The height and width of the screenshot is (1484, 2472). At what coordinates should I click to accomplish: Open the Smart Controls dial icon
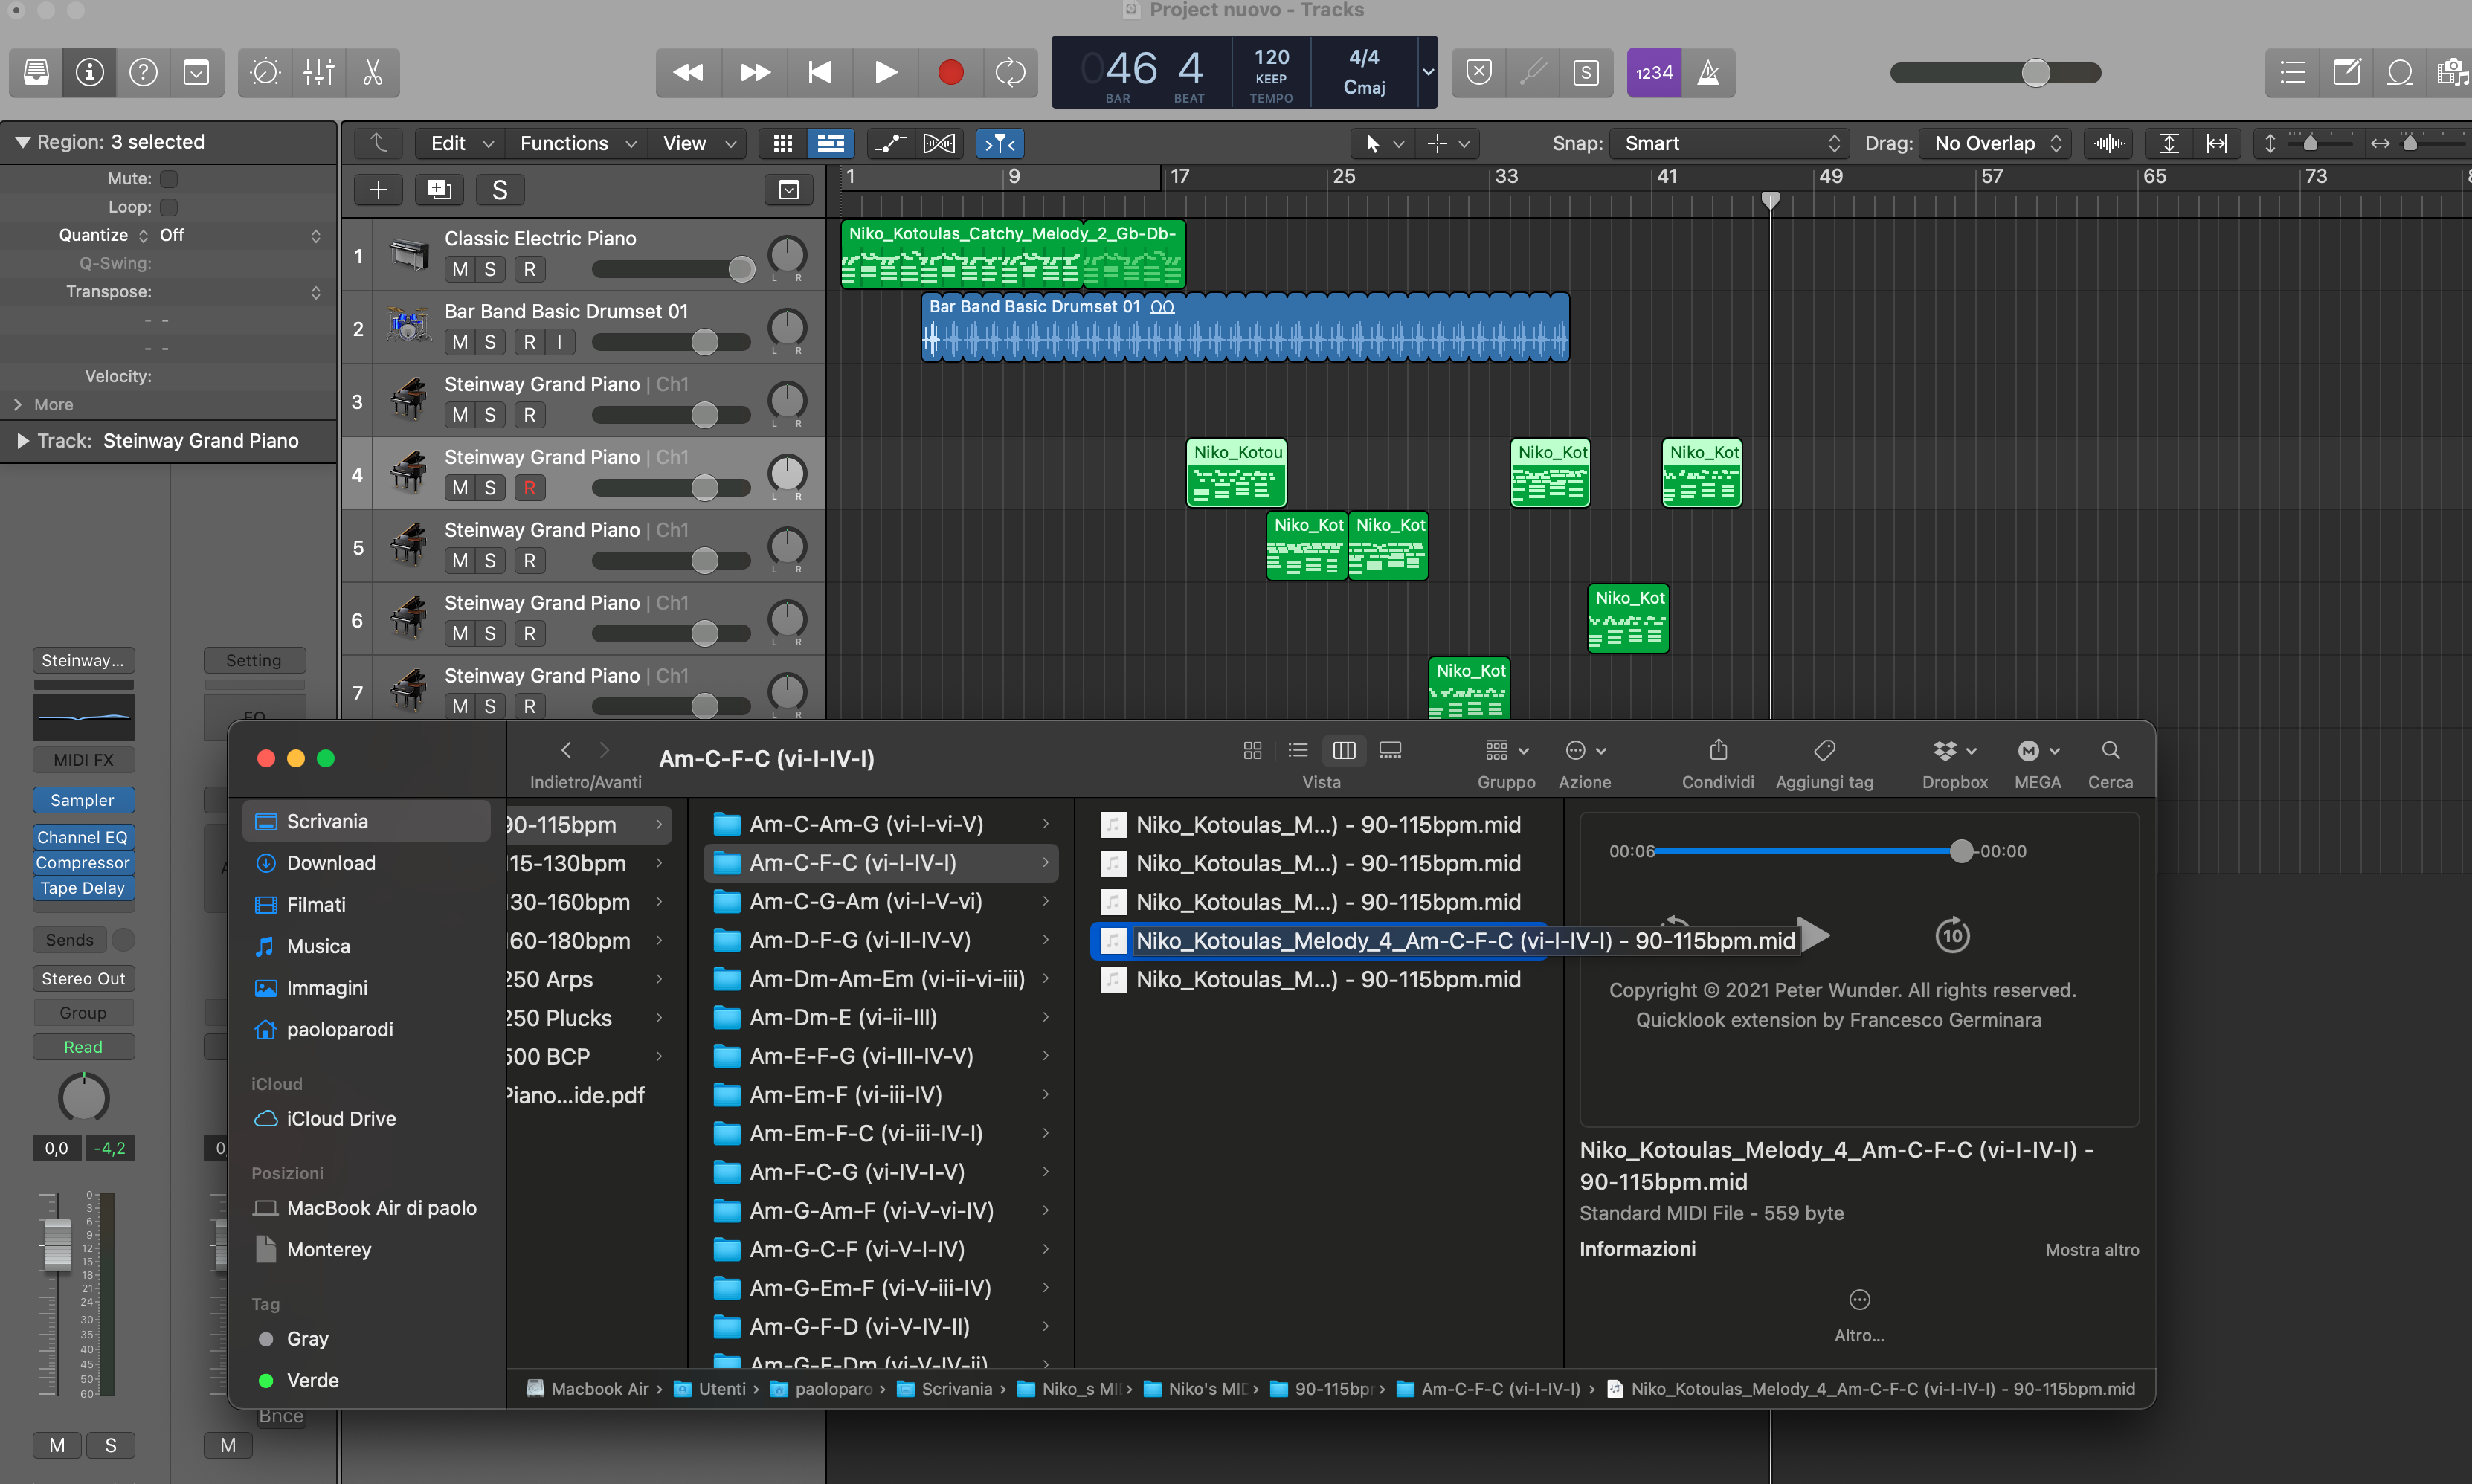tap(265, 72)
